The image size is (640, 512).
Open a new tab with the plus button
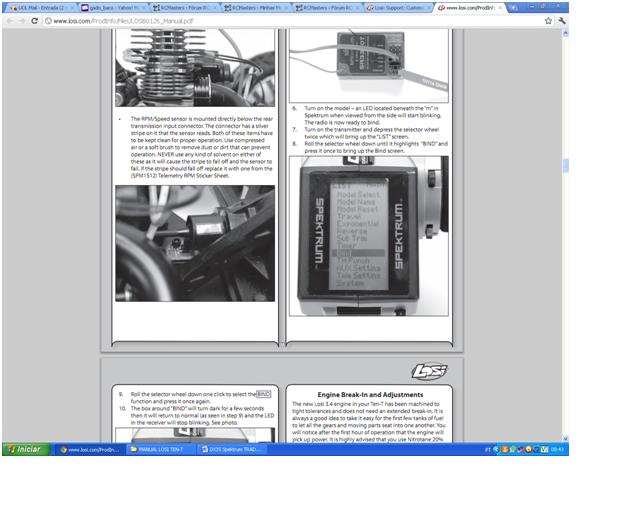click(x=513, y=7)
